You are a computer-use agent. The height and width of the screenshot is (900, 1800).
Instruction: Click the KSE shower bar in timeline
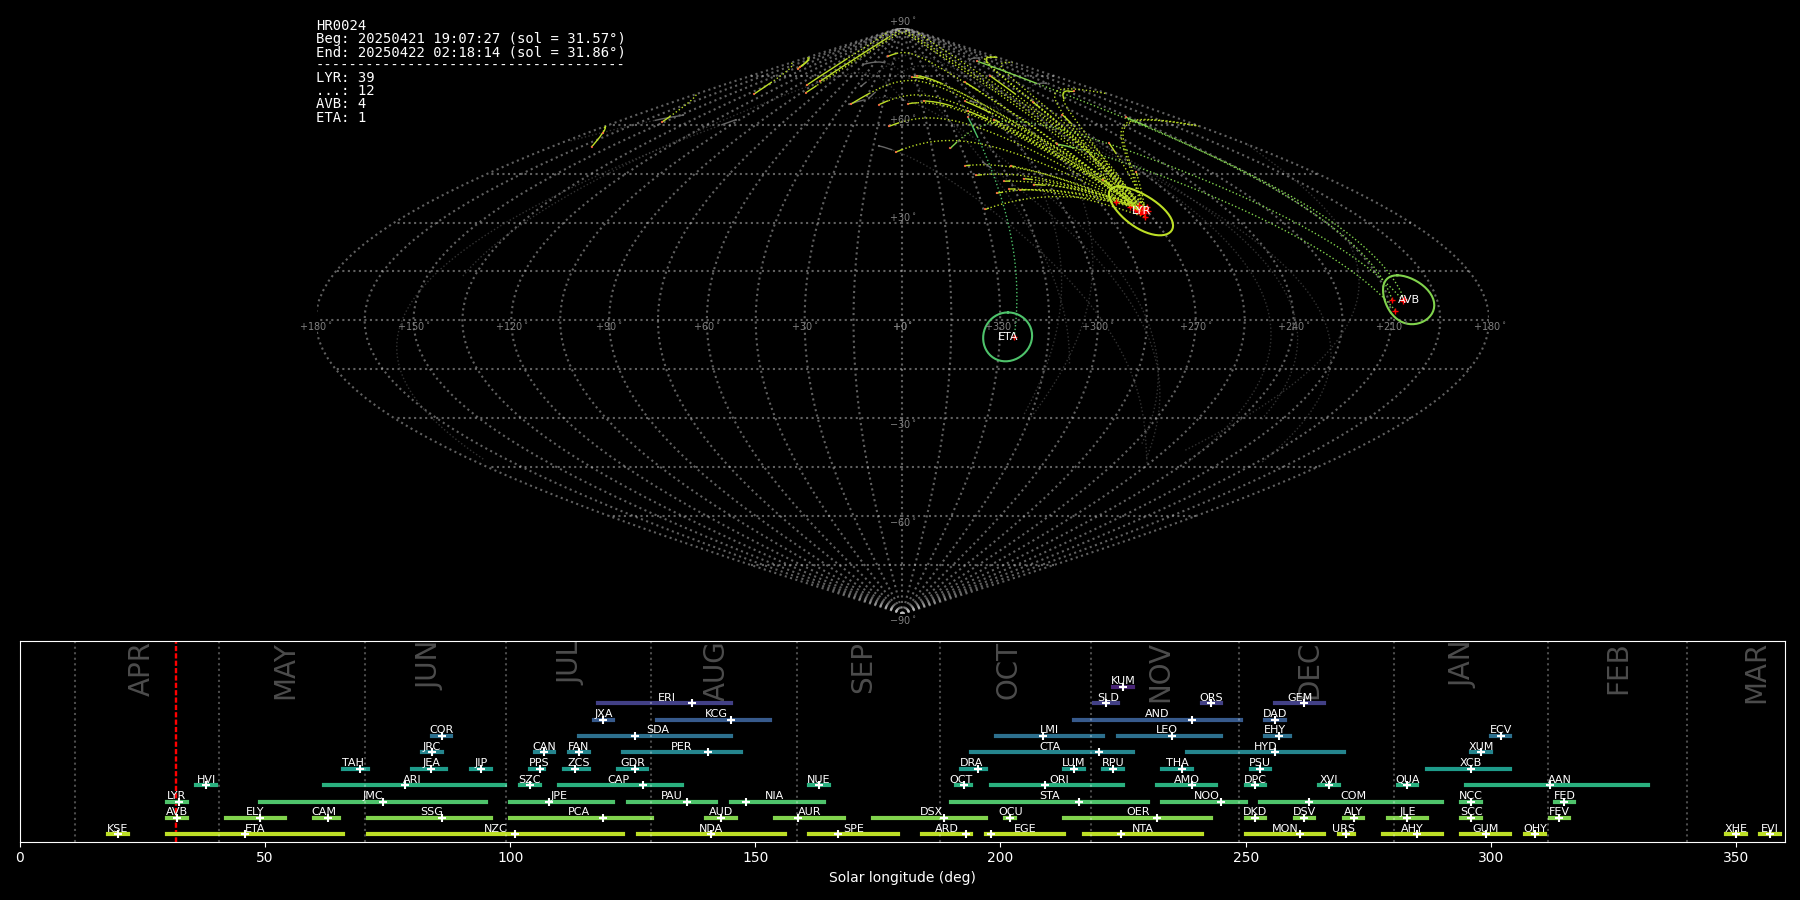118,834
